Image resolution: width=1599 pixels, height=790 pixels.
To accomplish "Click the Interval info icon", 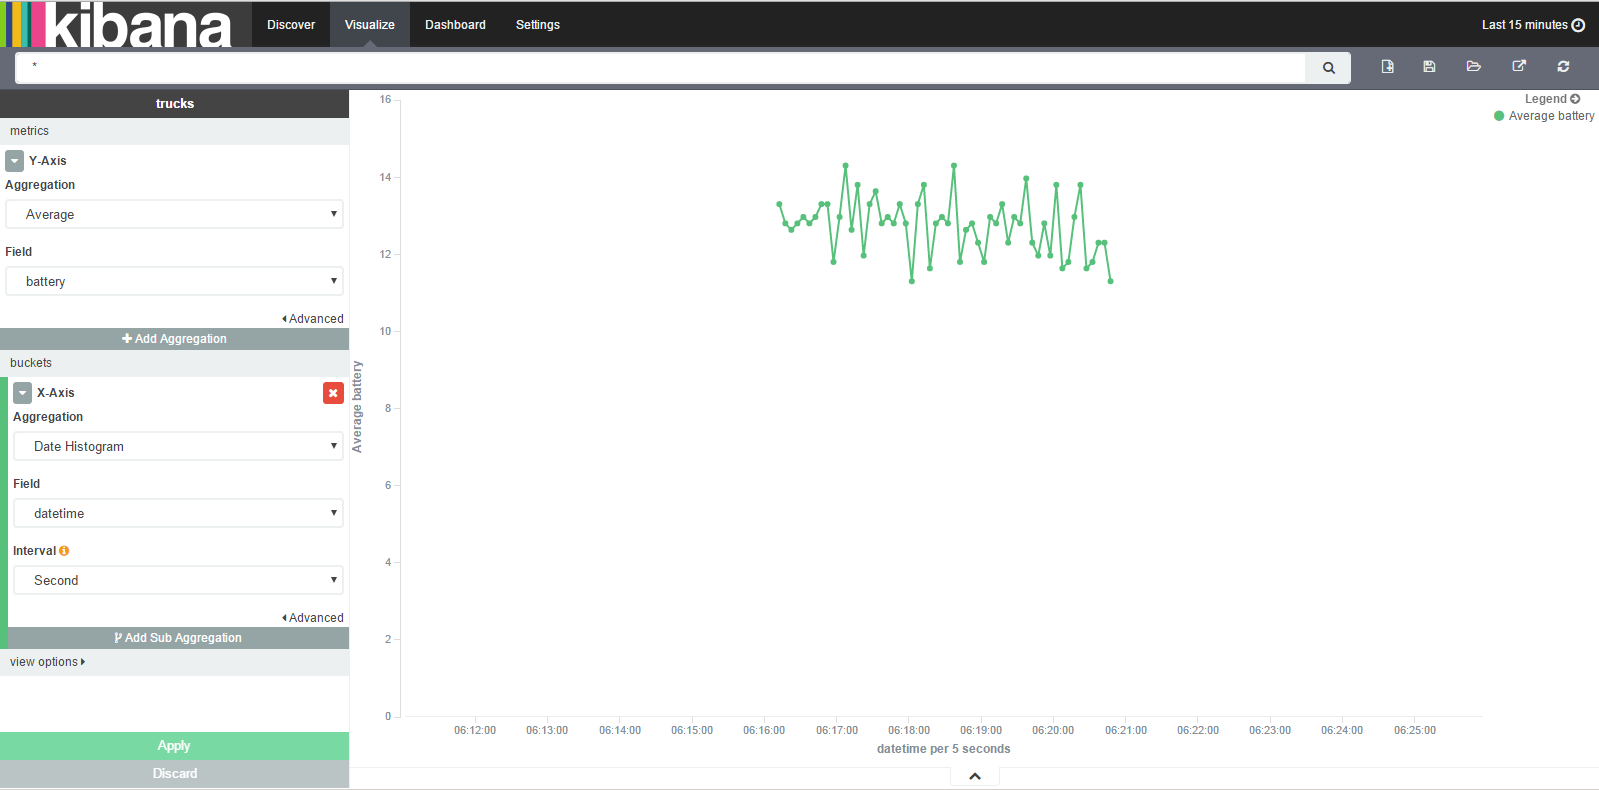I will coord(64,551).
